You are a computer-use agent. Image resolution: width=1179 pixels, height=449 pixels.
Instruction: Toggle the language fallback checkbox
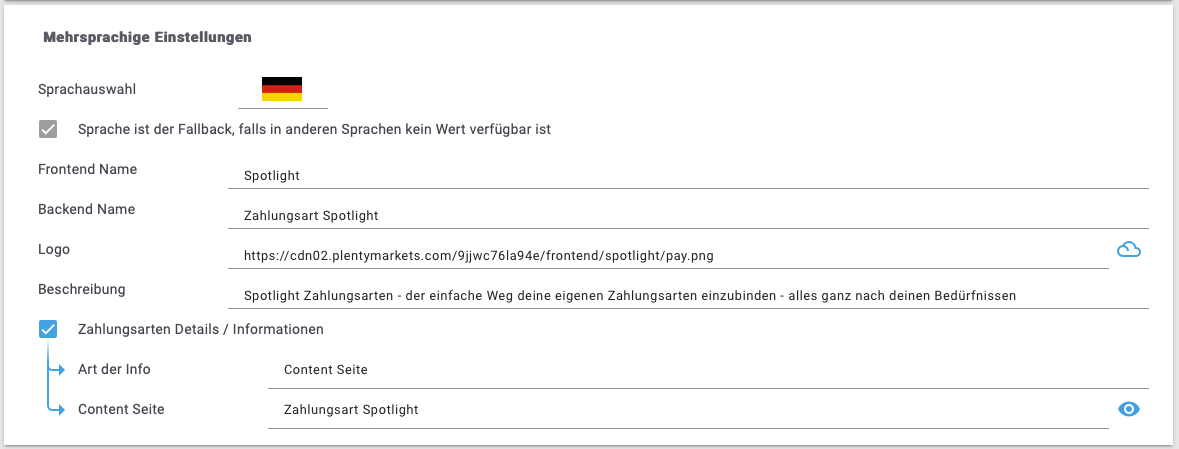click(x=48, y=129)
